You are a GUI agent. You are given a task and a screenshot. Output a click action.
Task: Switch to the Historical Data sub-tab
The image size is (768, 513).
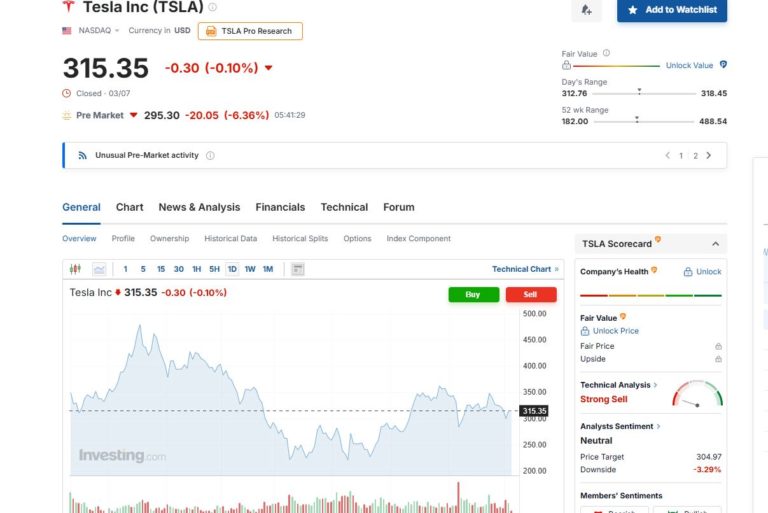[x=230, y=239]
